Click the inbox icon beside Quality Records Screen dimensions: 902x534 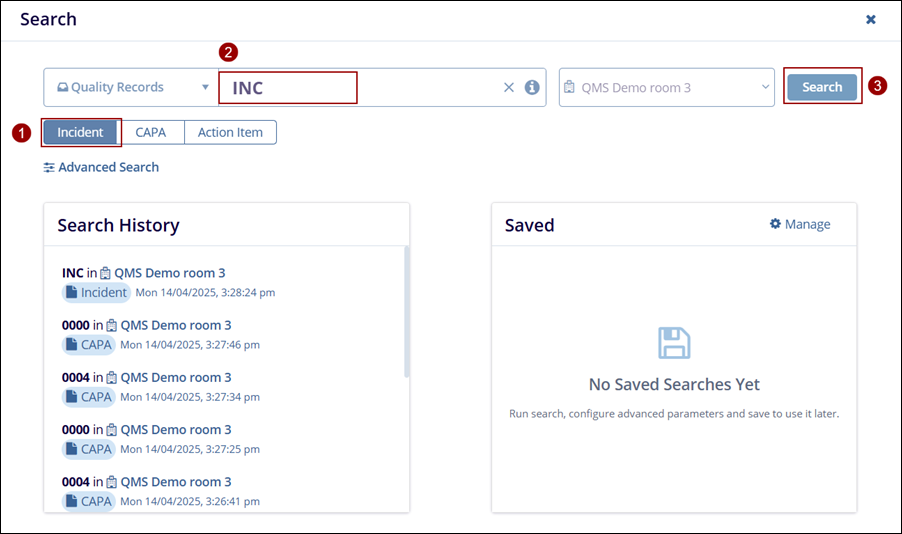pos(62,88)
